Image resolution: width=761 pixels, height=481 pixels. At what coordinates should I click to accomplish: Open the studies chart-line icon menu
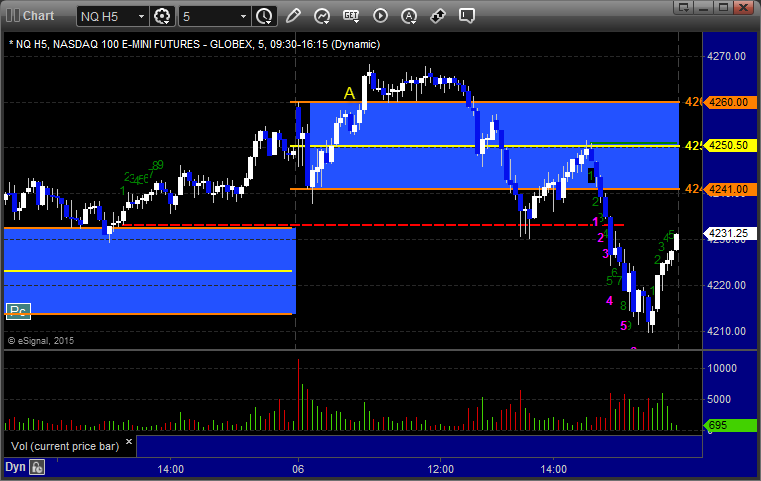tap(322, 16)
